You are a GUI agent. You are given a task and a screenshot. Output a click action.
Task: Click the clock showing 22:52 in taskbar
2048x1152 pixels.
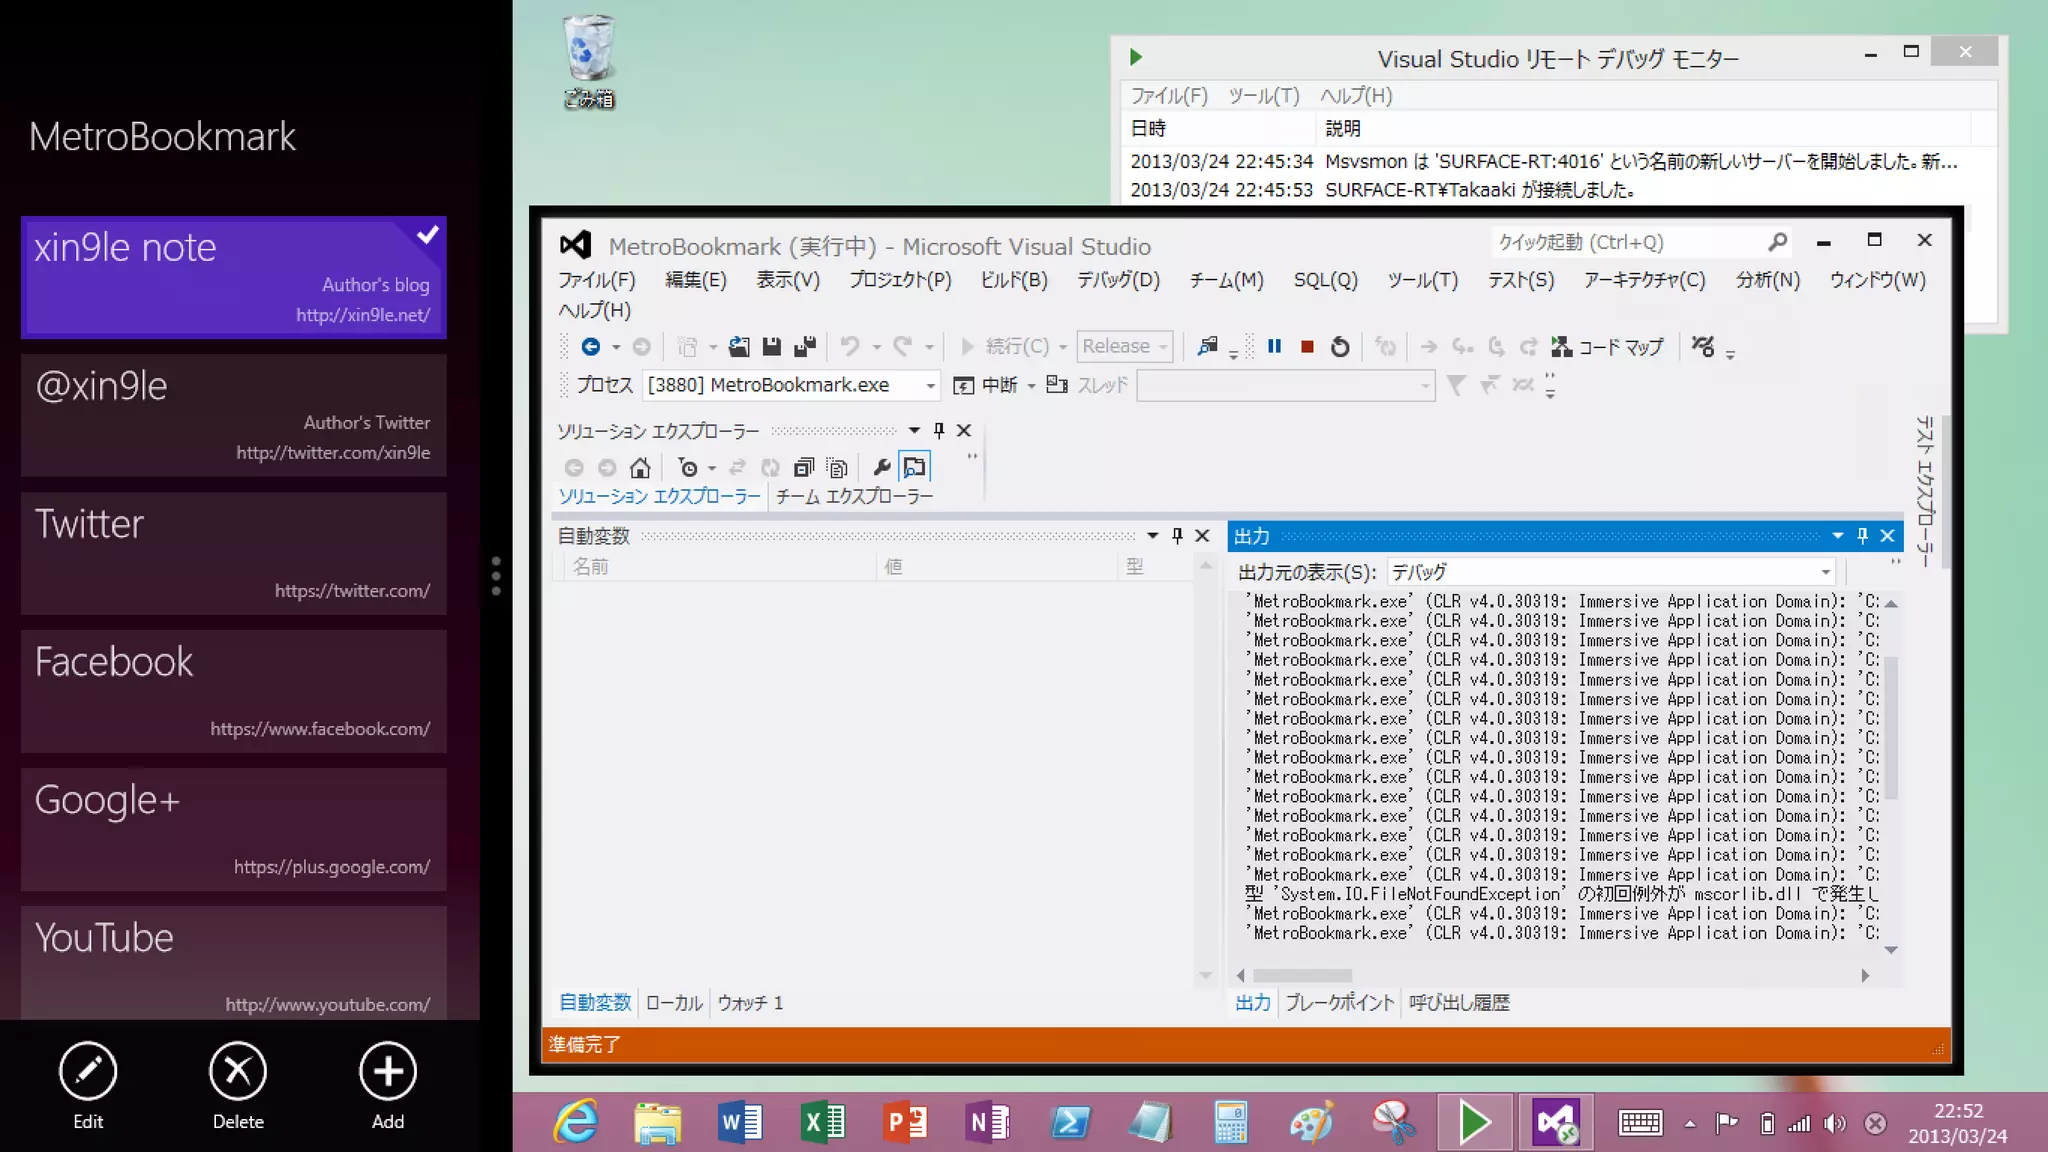click(1957, 1123)
